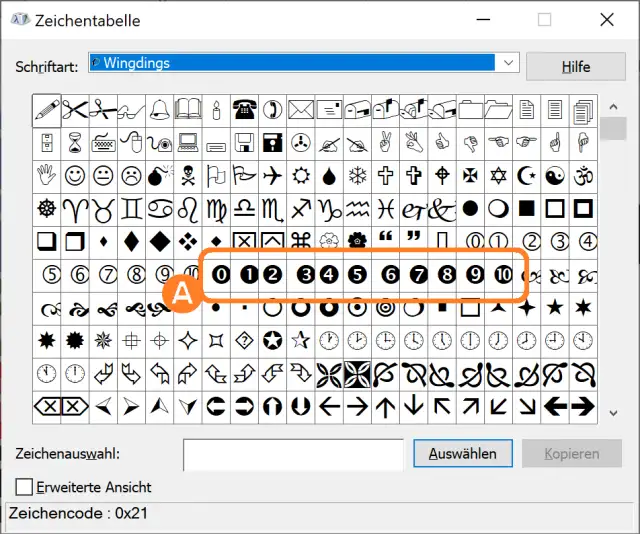Click the bomb symbol
The height and width of the screenshot is (534, 640).
[160, 176]
